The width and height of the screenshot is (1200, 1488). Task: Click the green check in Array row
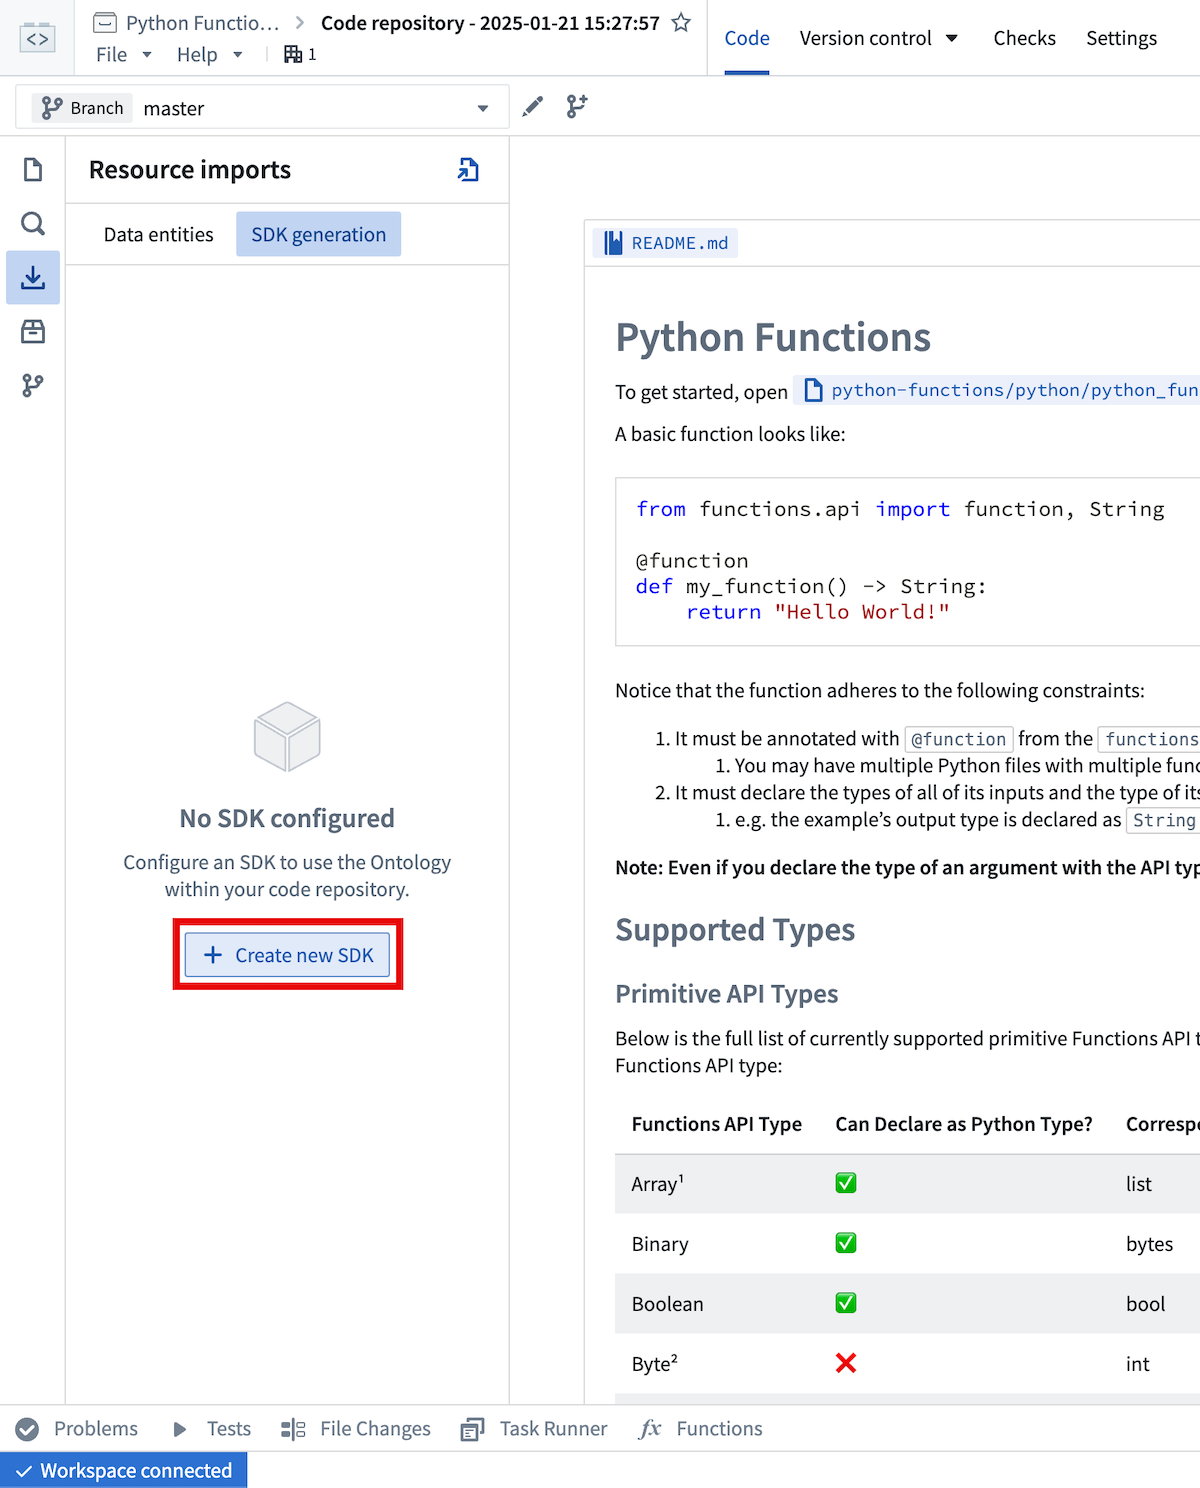846,1183
